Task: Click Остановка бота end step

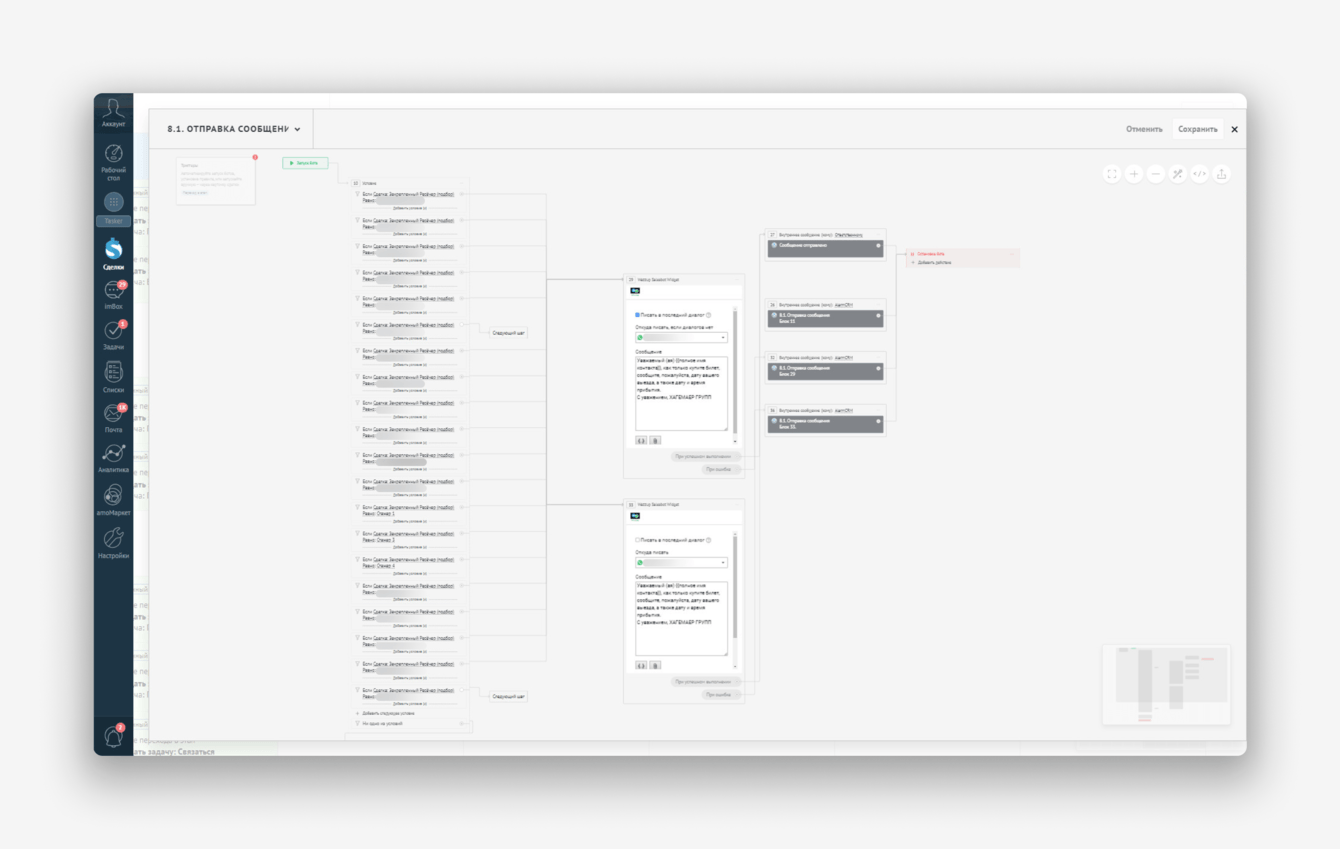Action: 930,254
